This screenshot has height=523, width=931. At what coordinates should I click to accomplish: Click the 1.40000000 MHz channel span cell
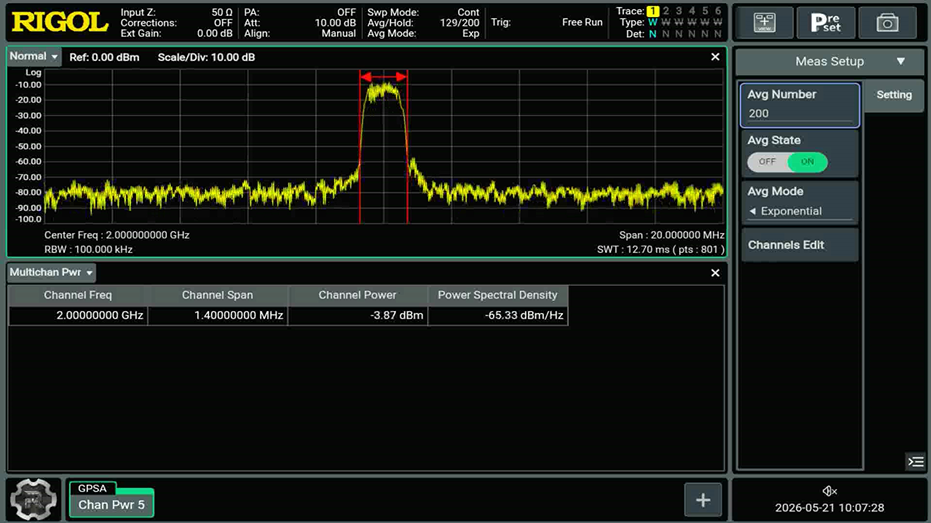coord(217,315)
